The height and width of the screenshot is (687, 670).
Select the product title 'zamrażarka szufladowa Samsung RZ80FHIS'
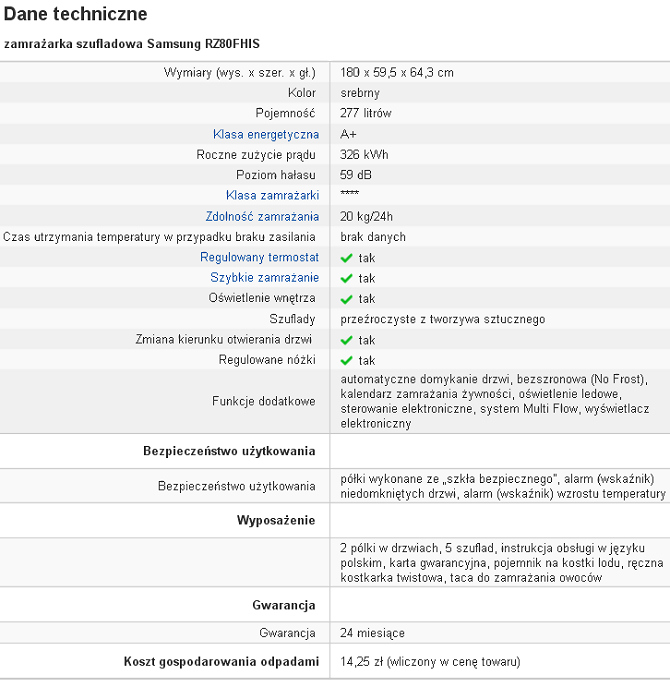pos(131,44)
